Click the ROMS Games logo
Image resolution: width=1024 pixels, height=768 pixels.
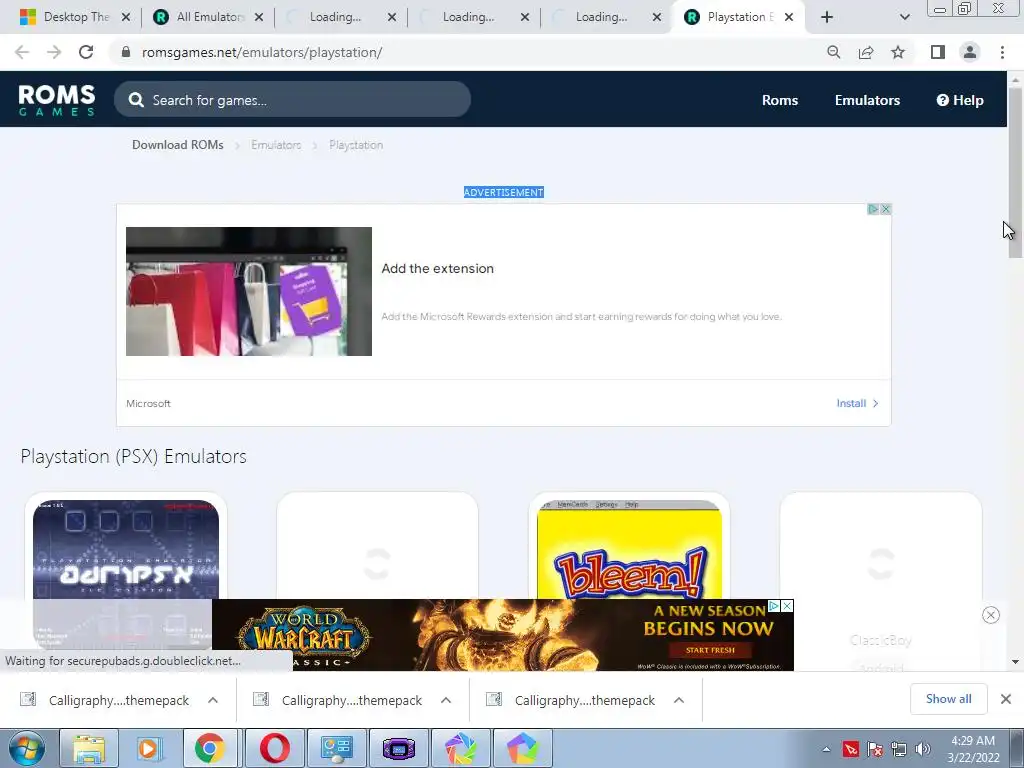[57, 100]
